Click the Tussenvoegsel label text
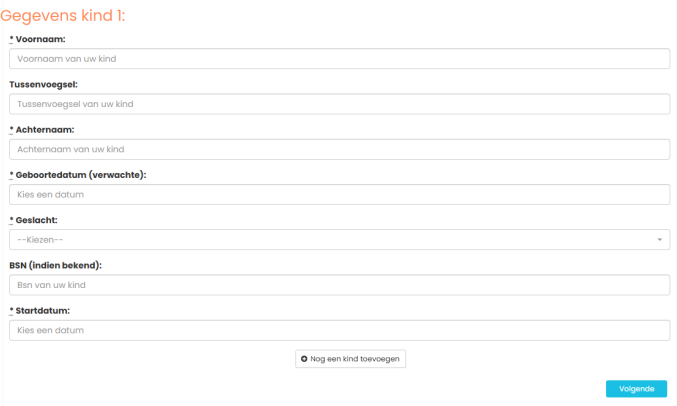Image resolution: width=677 pixels, height=406 pixels. click(x=44, y=85)
